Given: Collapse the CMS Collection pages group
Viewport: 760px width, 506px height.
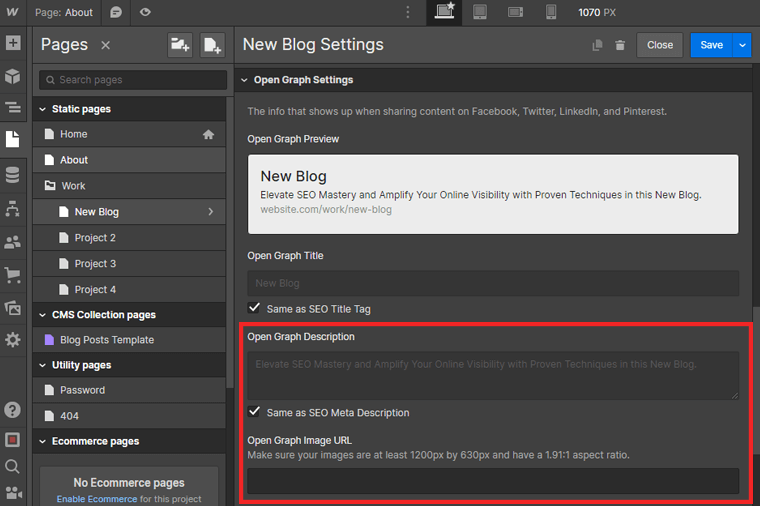Looking at the screenshot, I should tap(43, 315).
